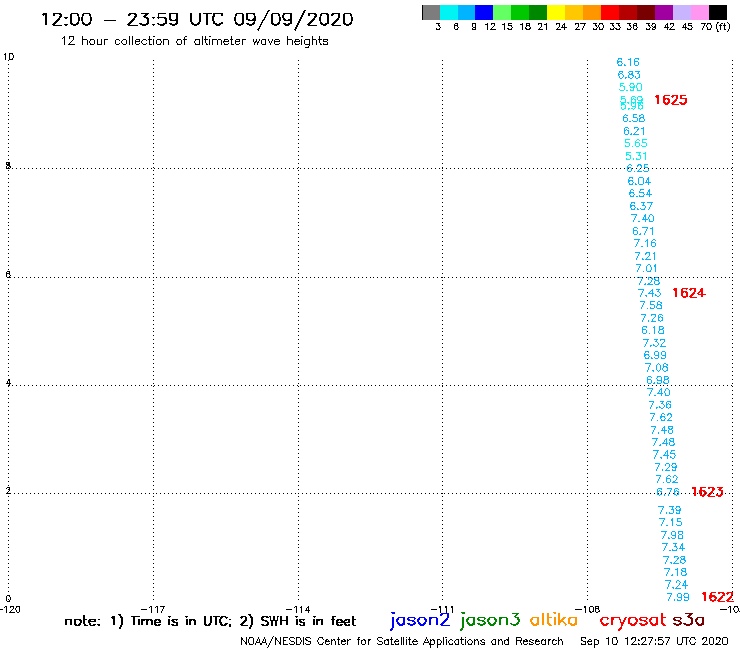Viewport: 740px width, 650px height.
Task: Click the 6.54 wave height value
Action: pyautogui.click(x=640, y=194)
